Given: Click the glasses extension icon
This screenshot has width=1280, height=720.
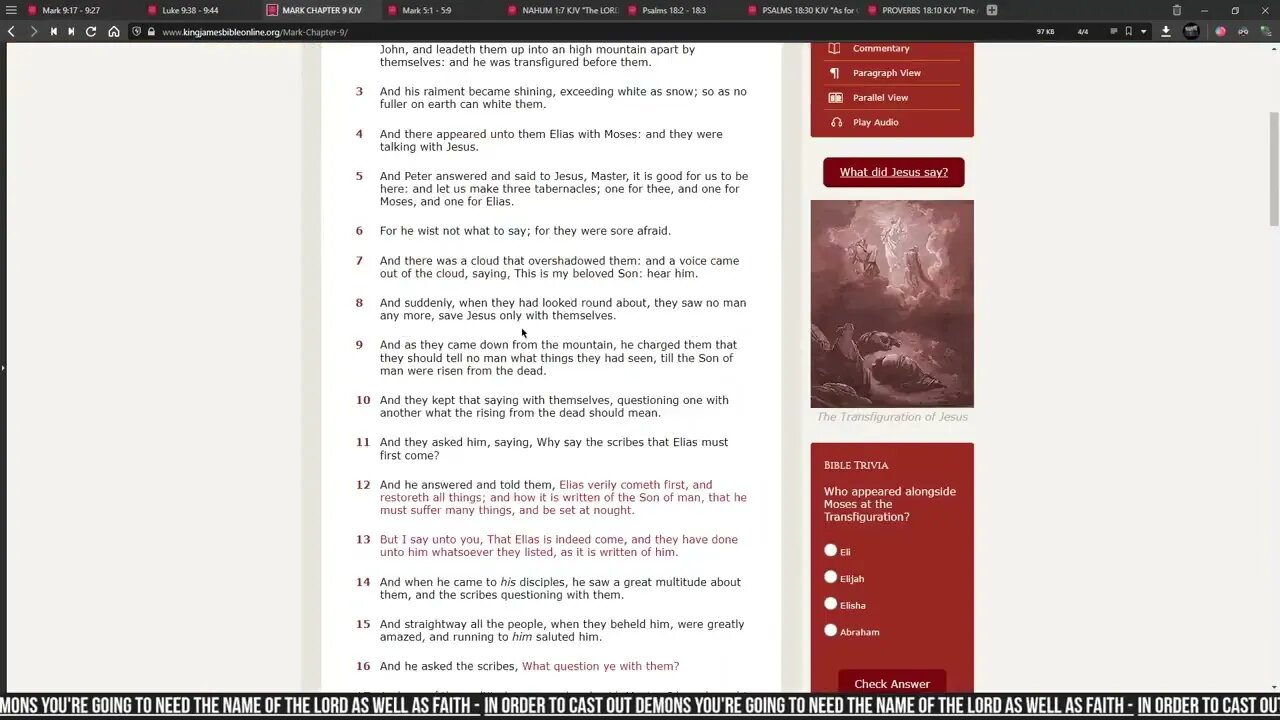Looking at the screenshot, I should pos(1243,31).
